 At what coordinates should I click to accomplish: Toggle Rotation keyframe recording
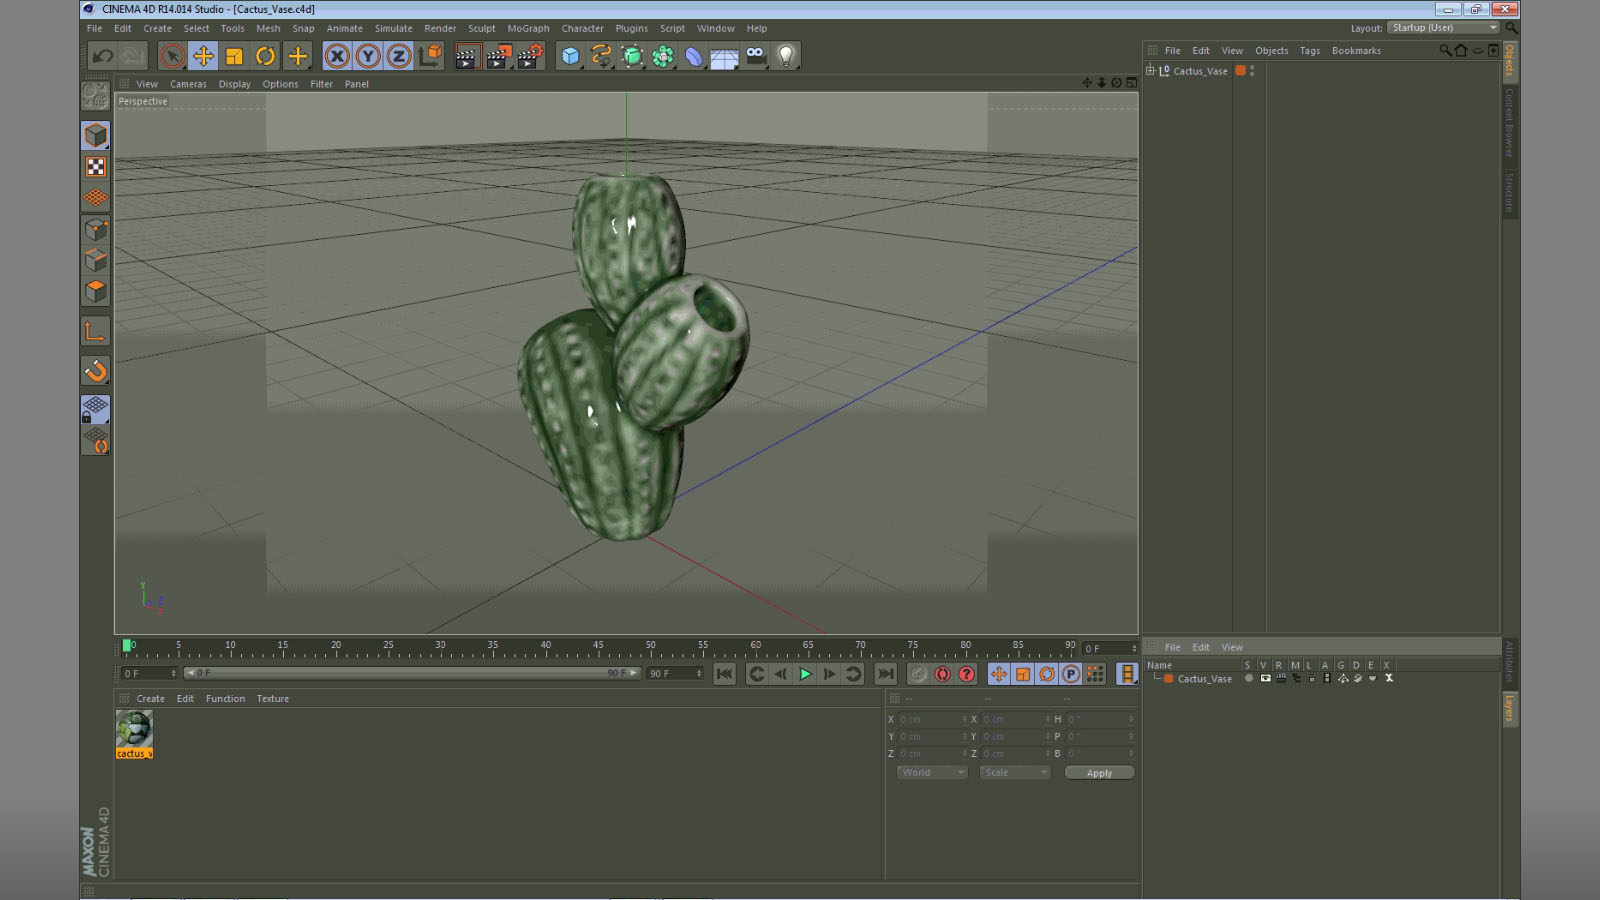click(1046, 674)
